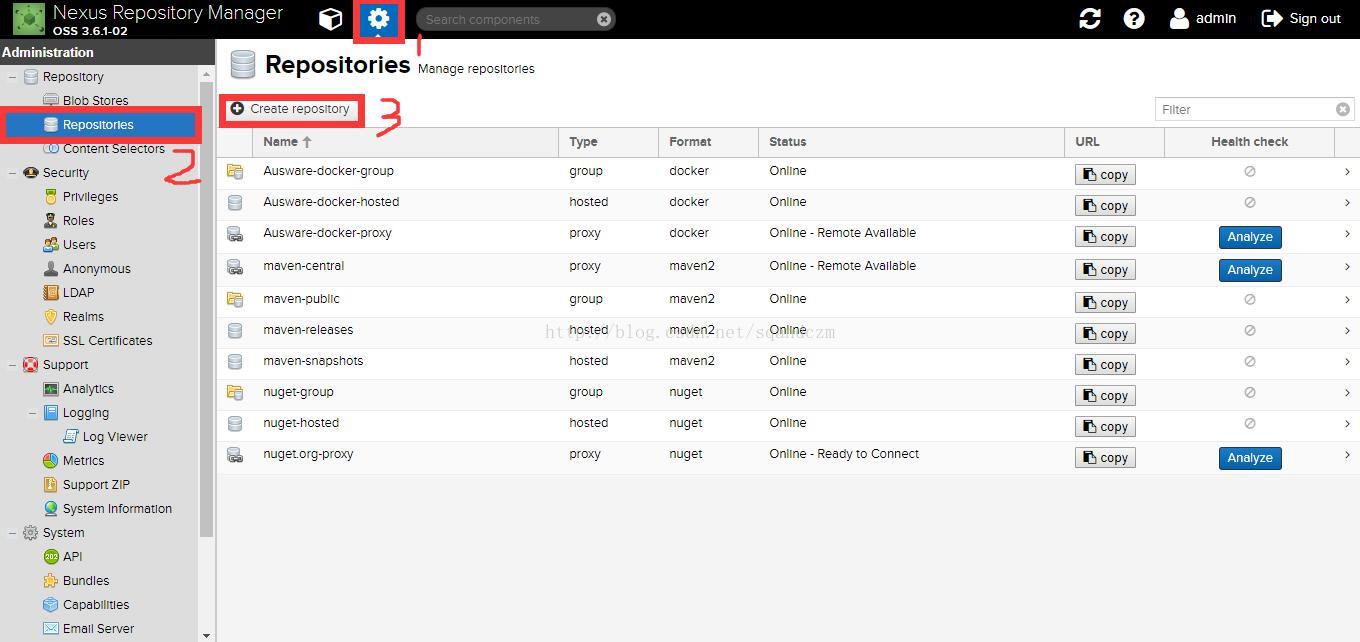Open the Administration gear icon

(x=378, y=19)
